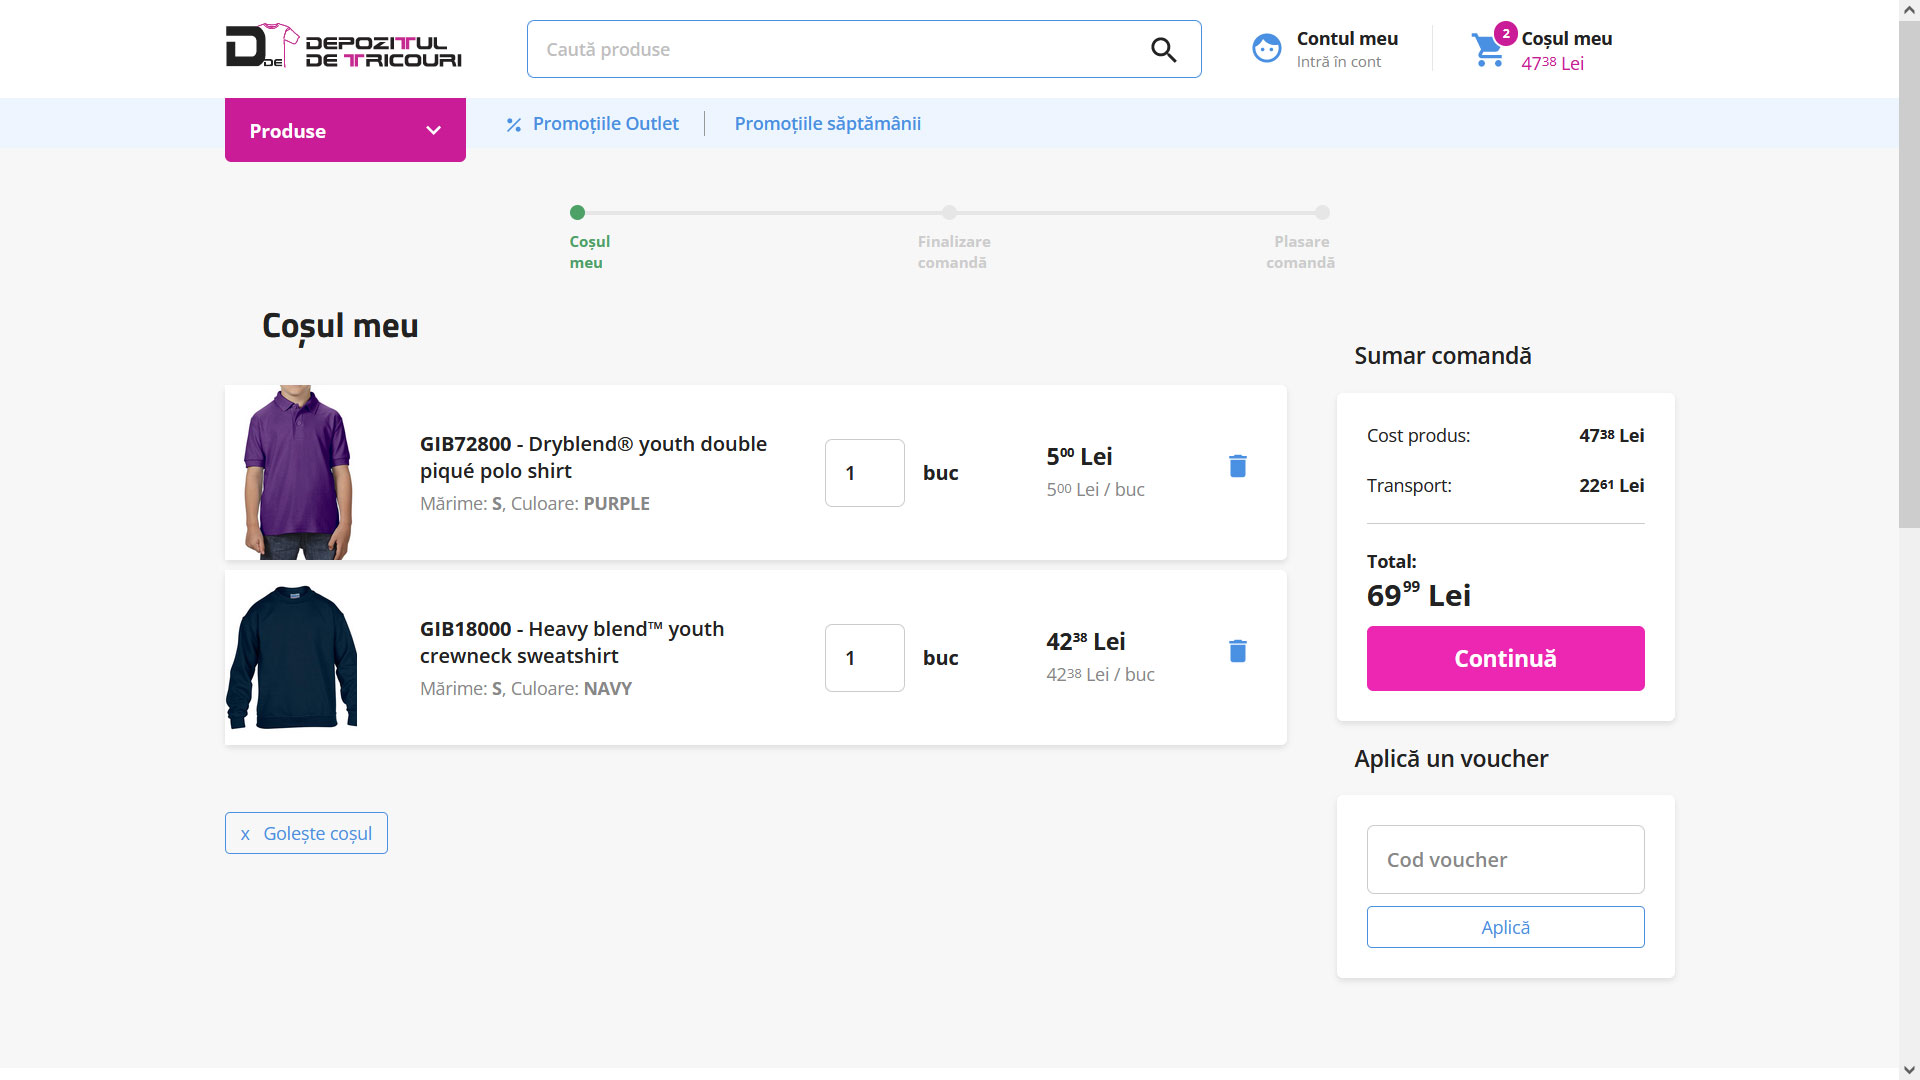
Task: Delete the purple polo shirt item
Action: [x=1237, y=466]
